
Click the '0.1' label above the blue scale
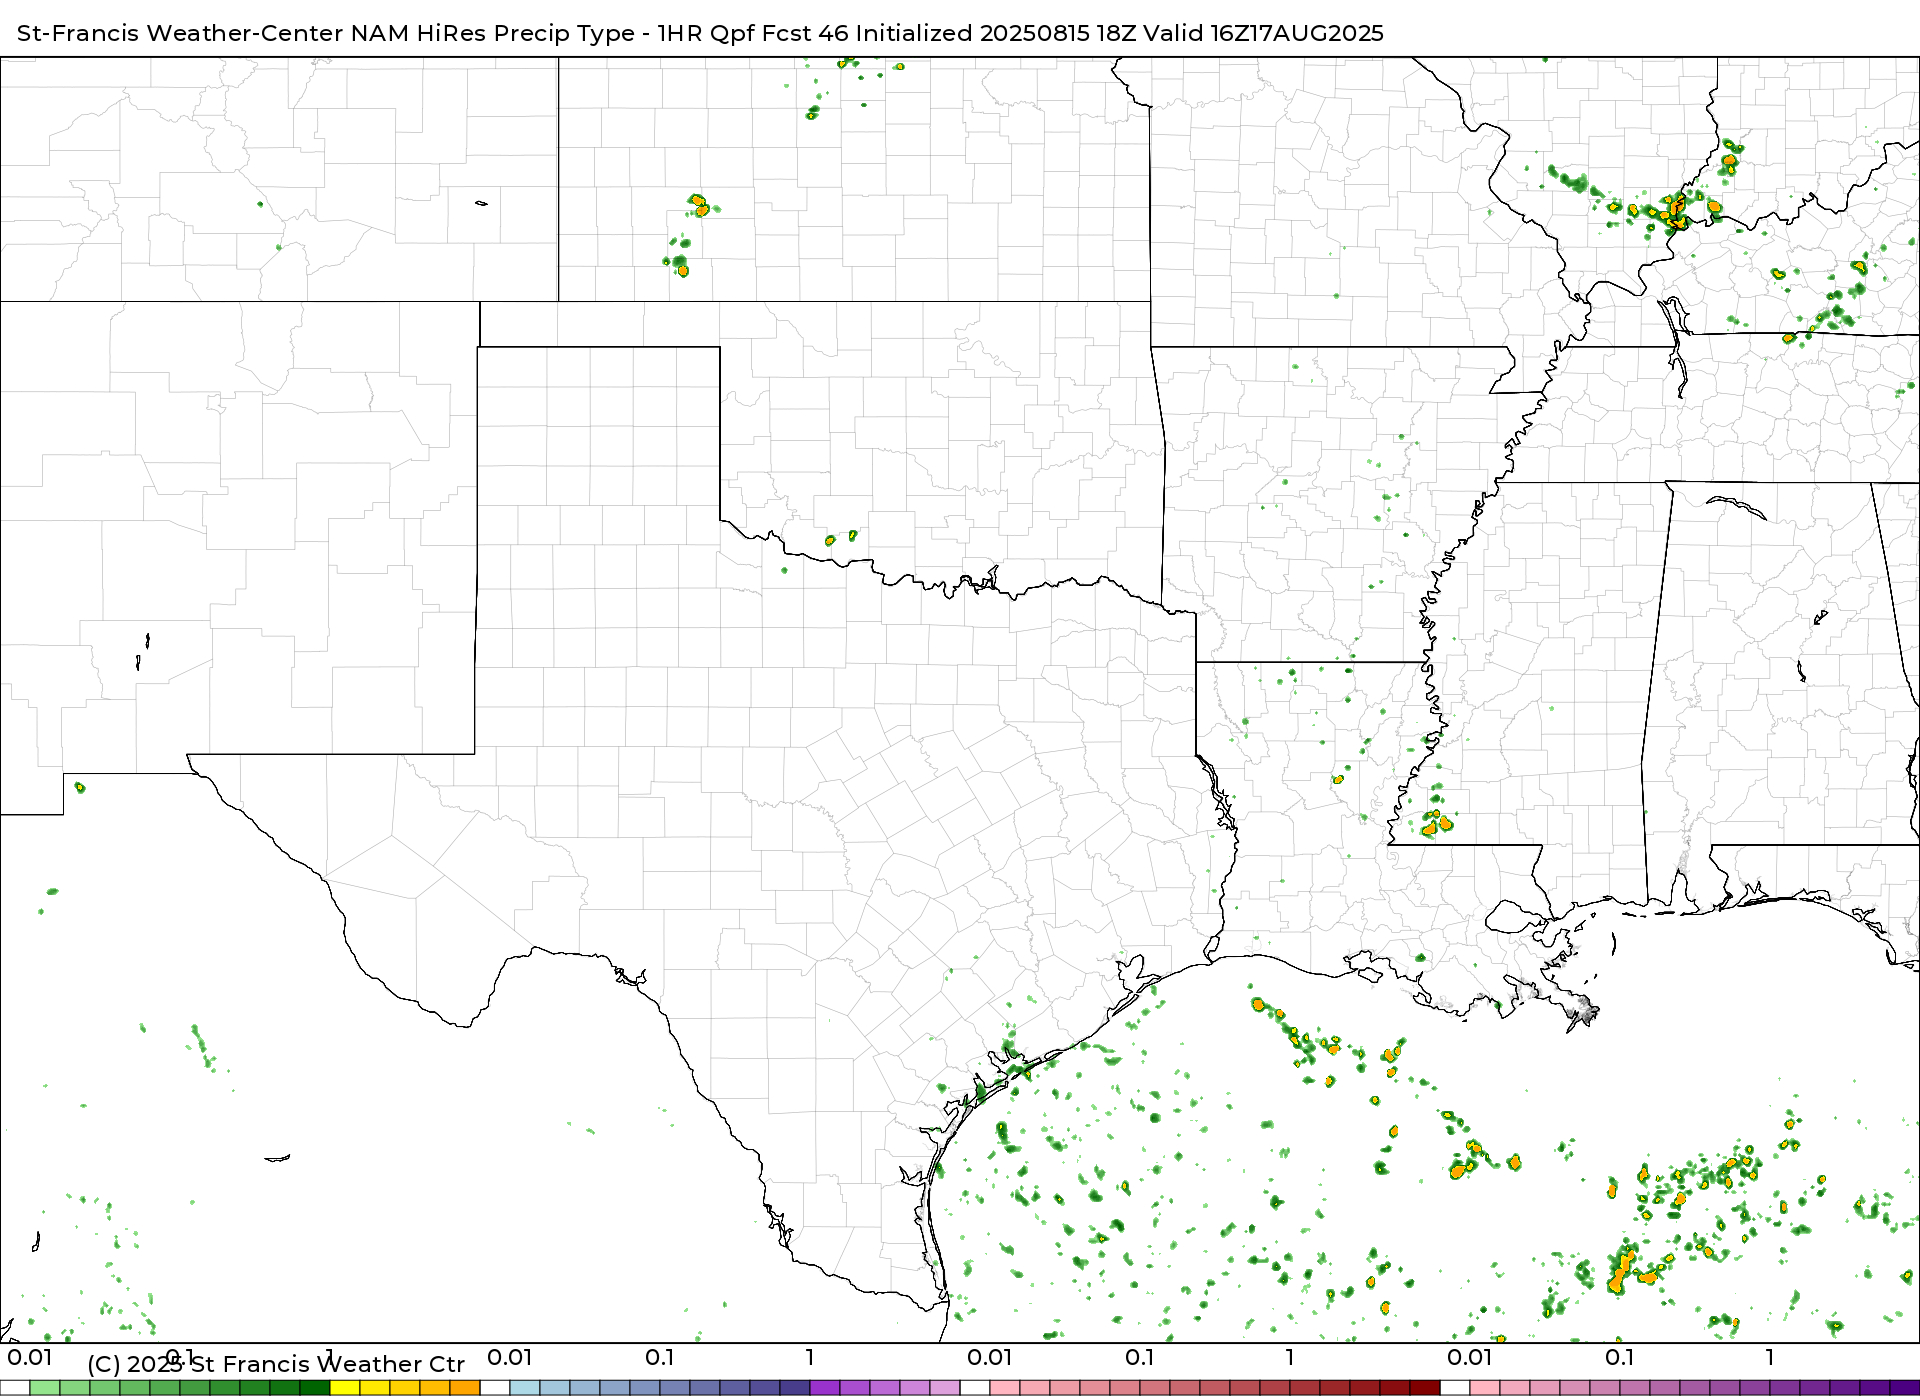[x=660, y=1358]
